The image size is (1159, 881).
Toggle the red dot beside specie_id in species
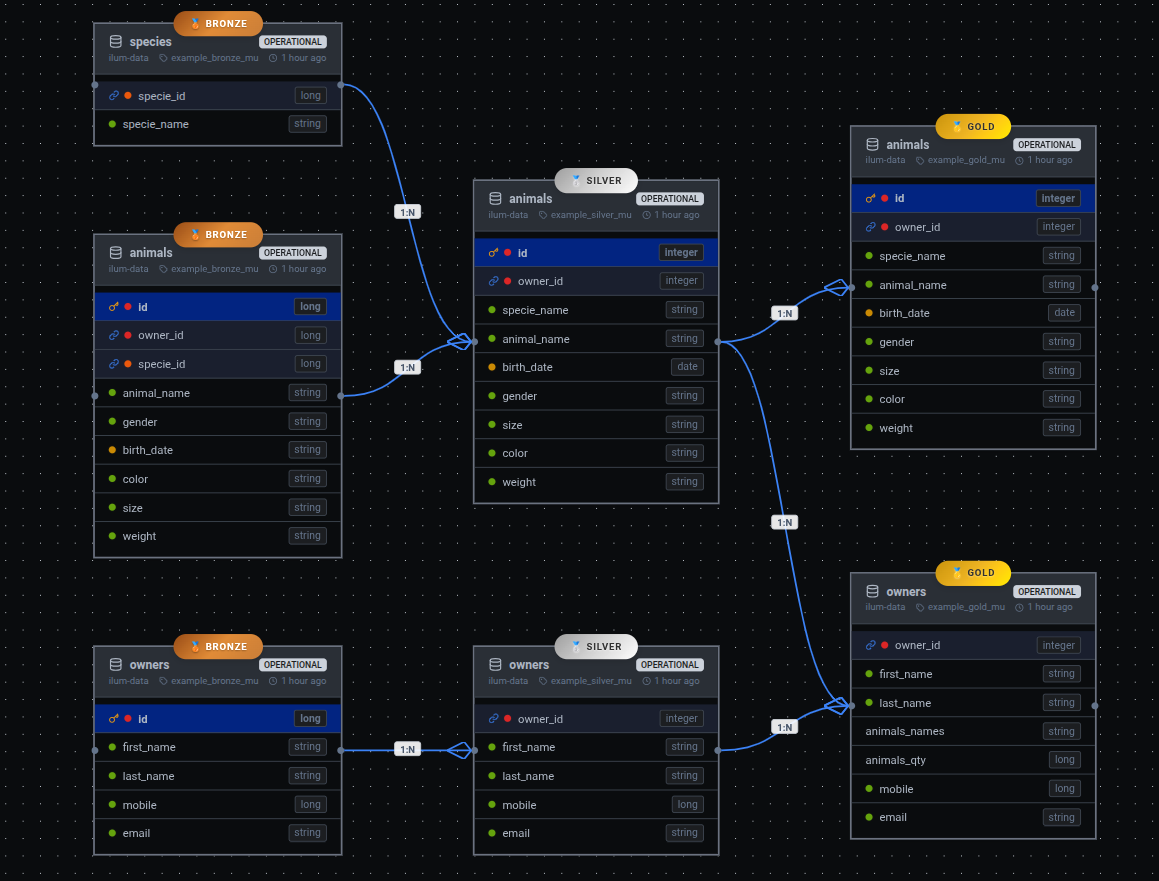(127, 95)
